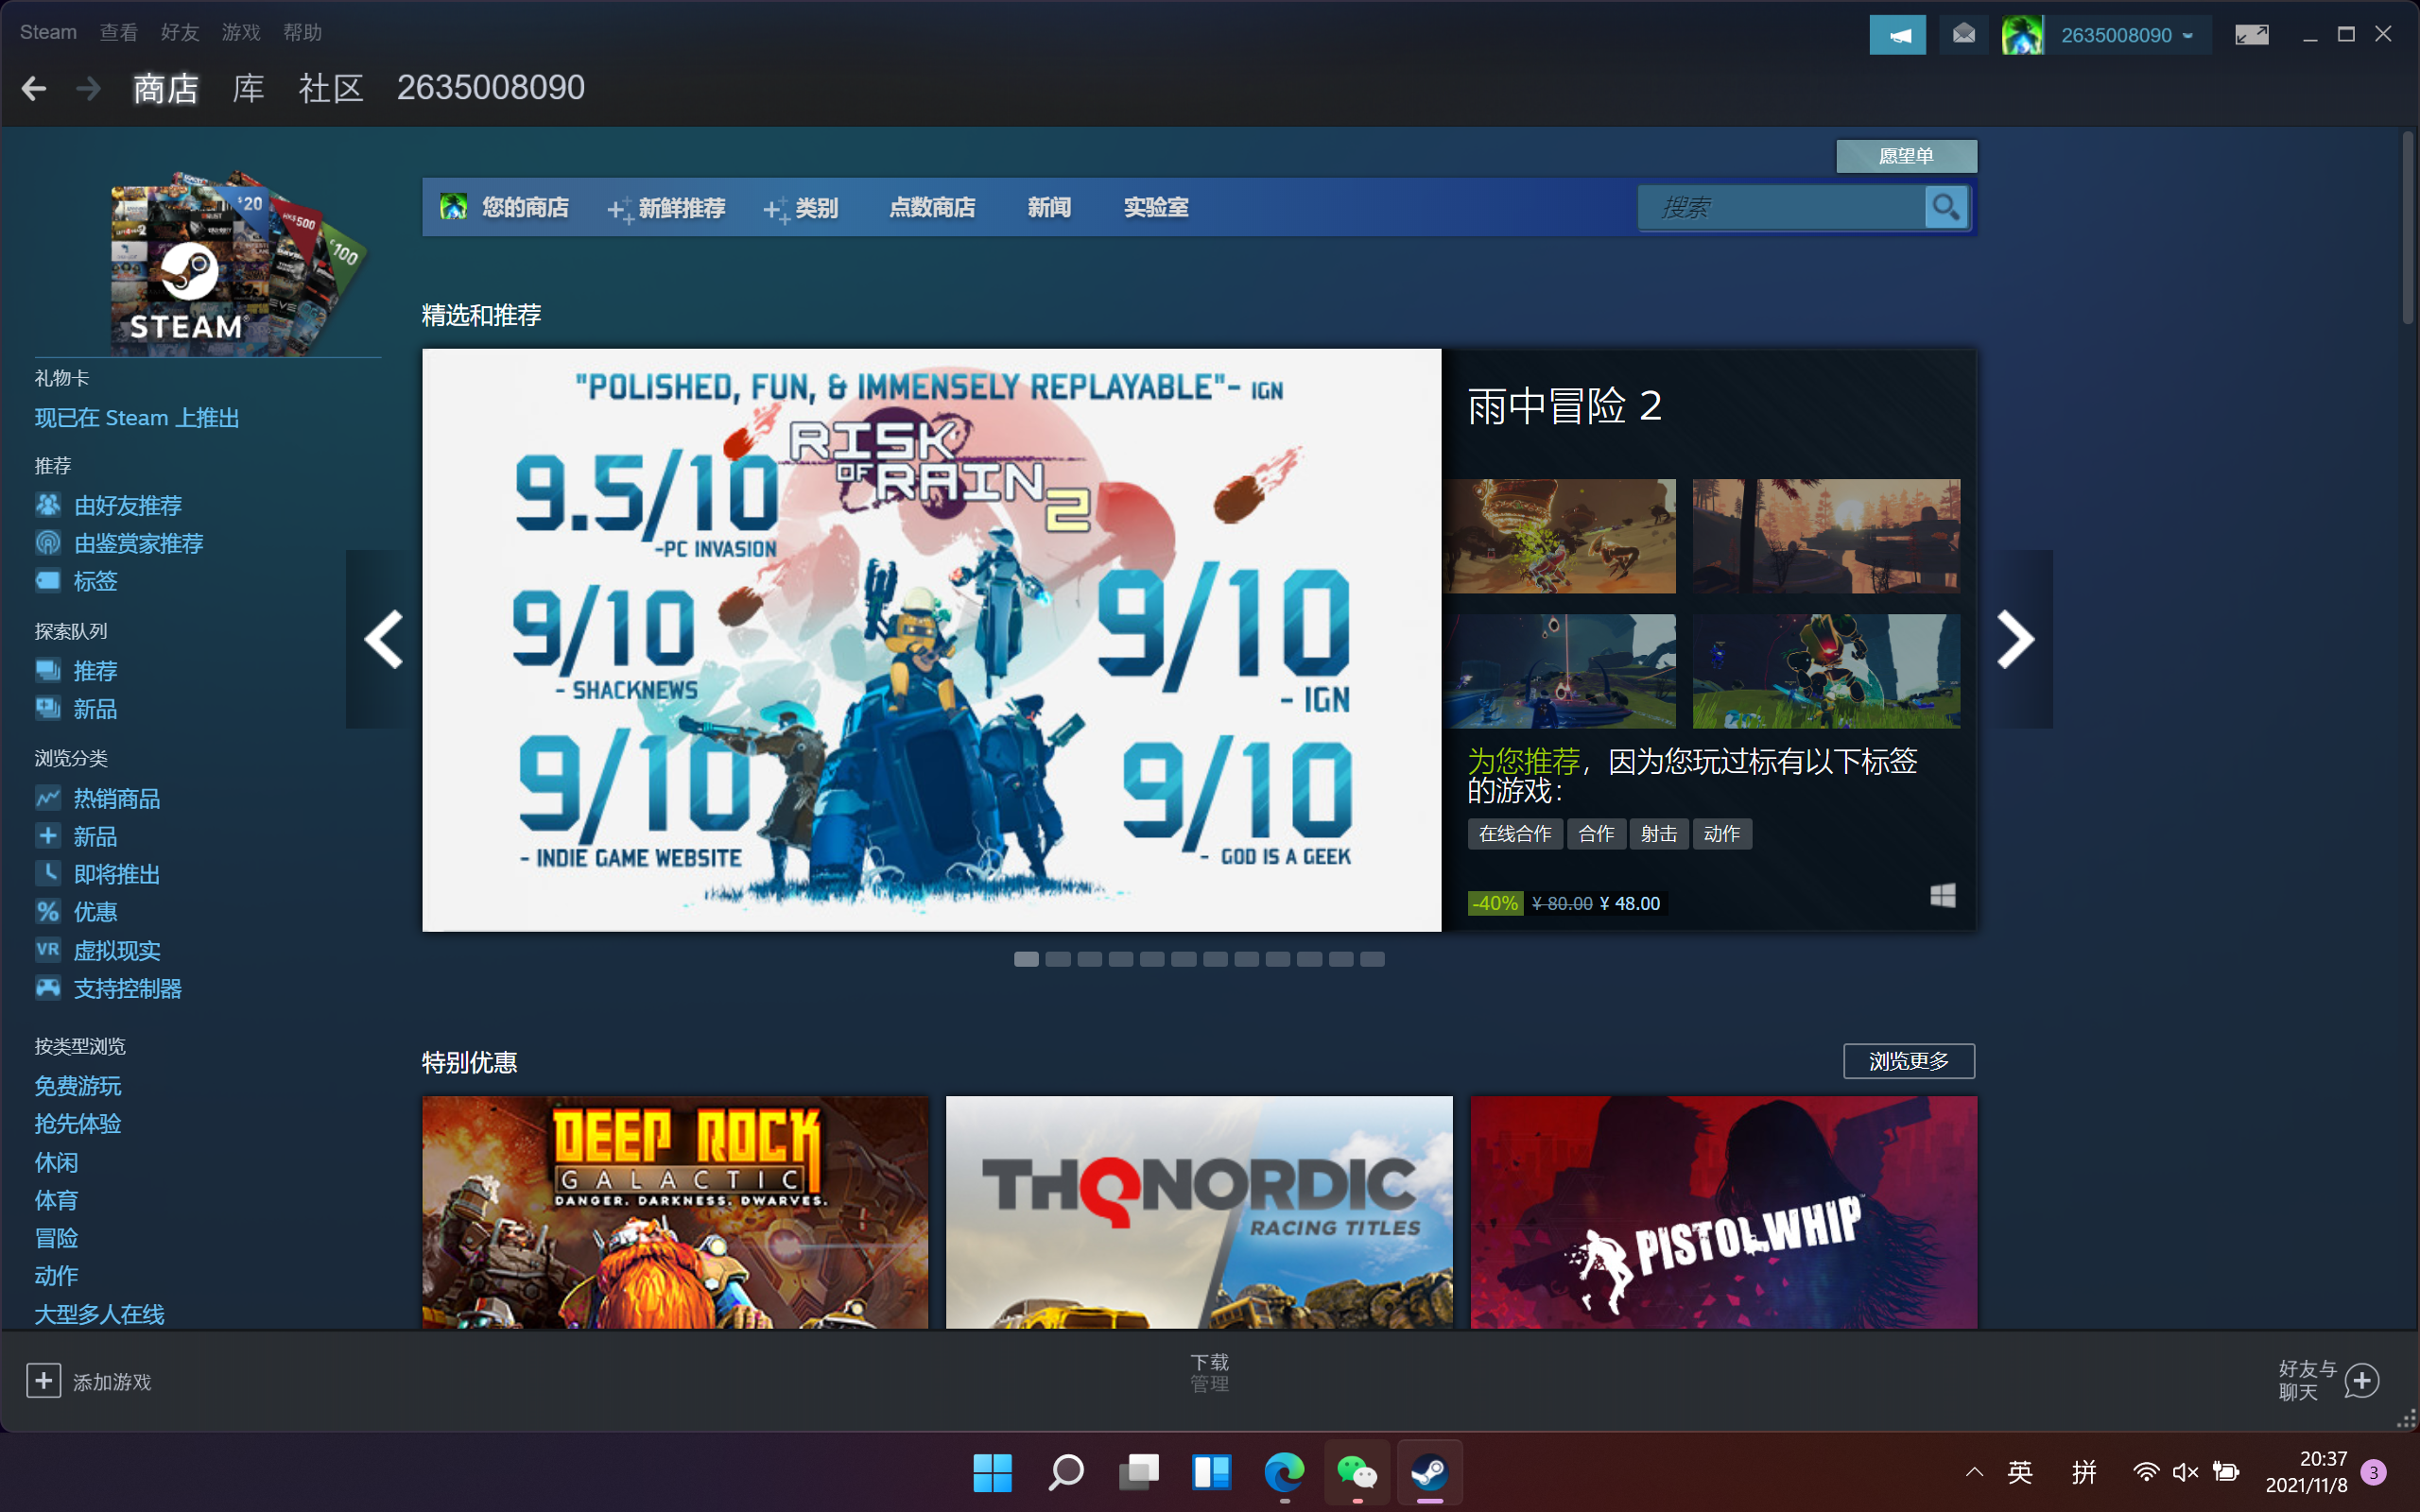Open Windows Start menu
Viewport: 2420px width, 1512px height.
992,1472
